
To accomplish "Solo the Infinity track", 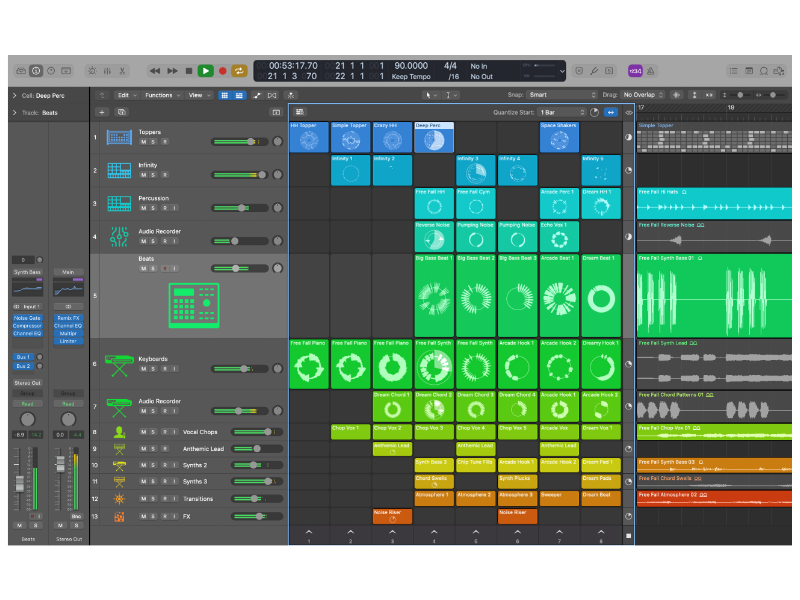I will click(x=153, y=175).
